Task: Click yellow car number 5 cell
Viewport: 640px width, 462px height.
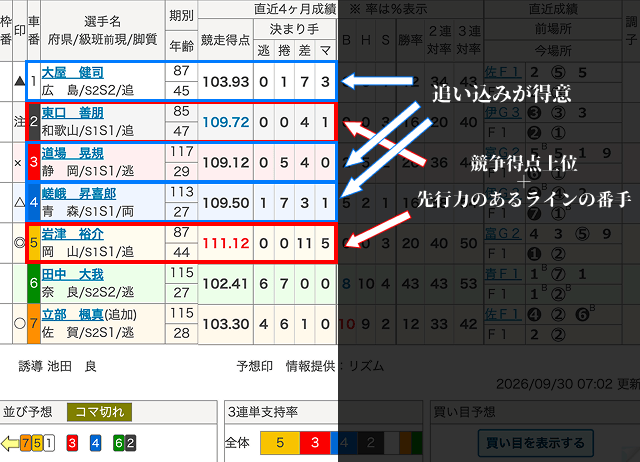Action: (34, 243)
